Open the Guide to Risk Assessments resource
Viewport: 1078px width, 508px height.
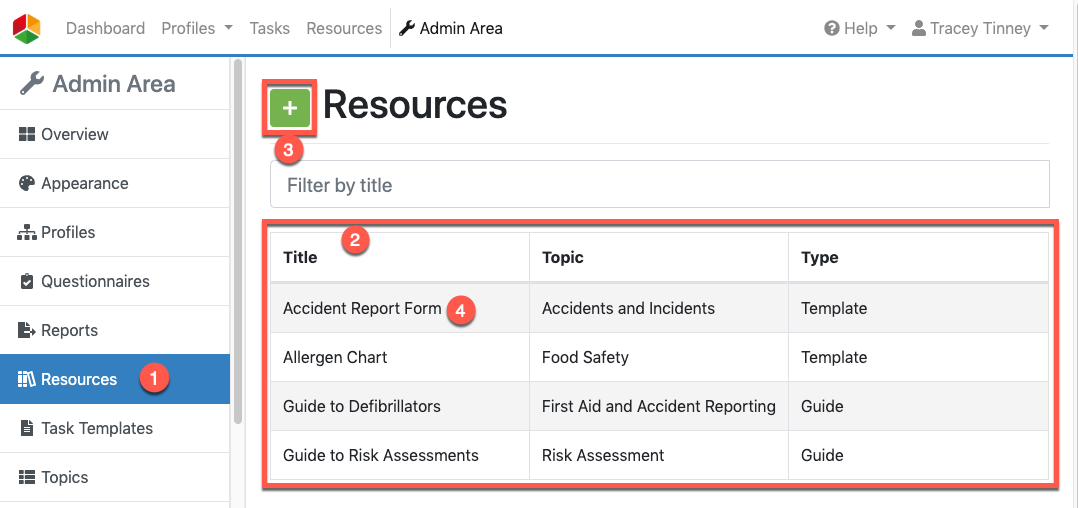click(x=381, y=455)
